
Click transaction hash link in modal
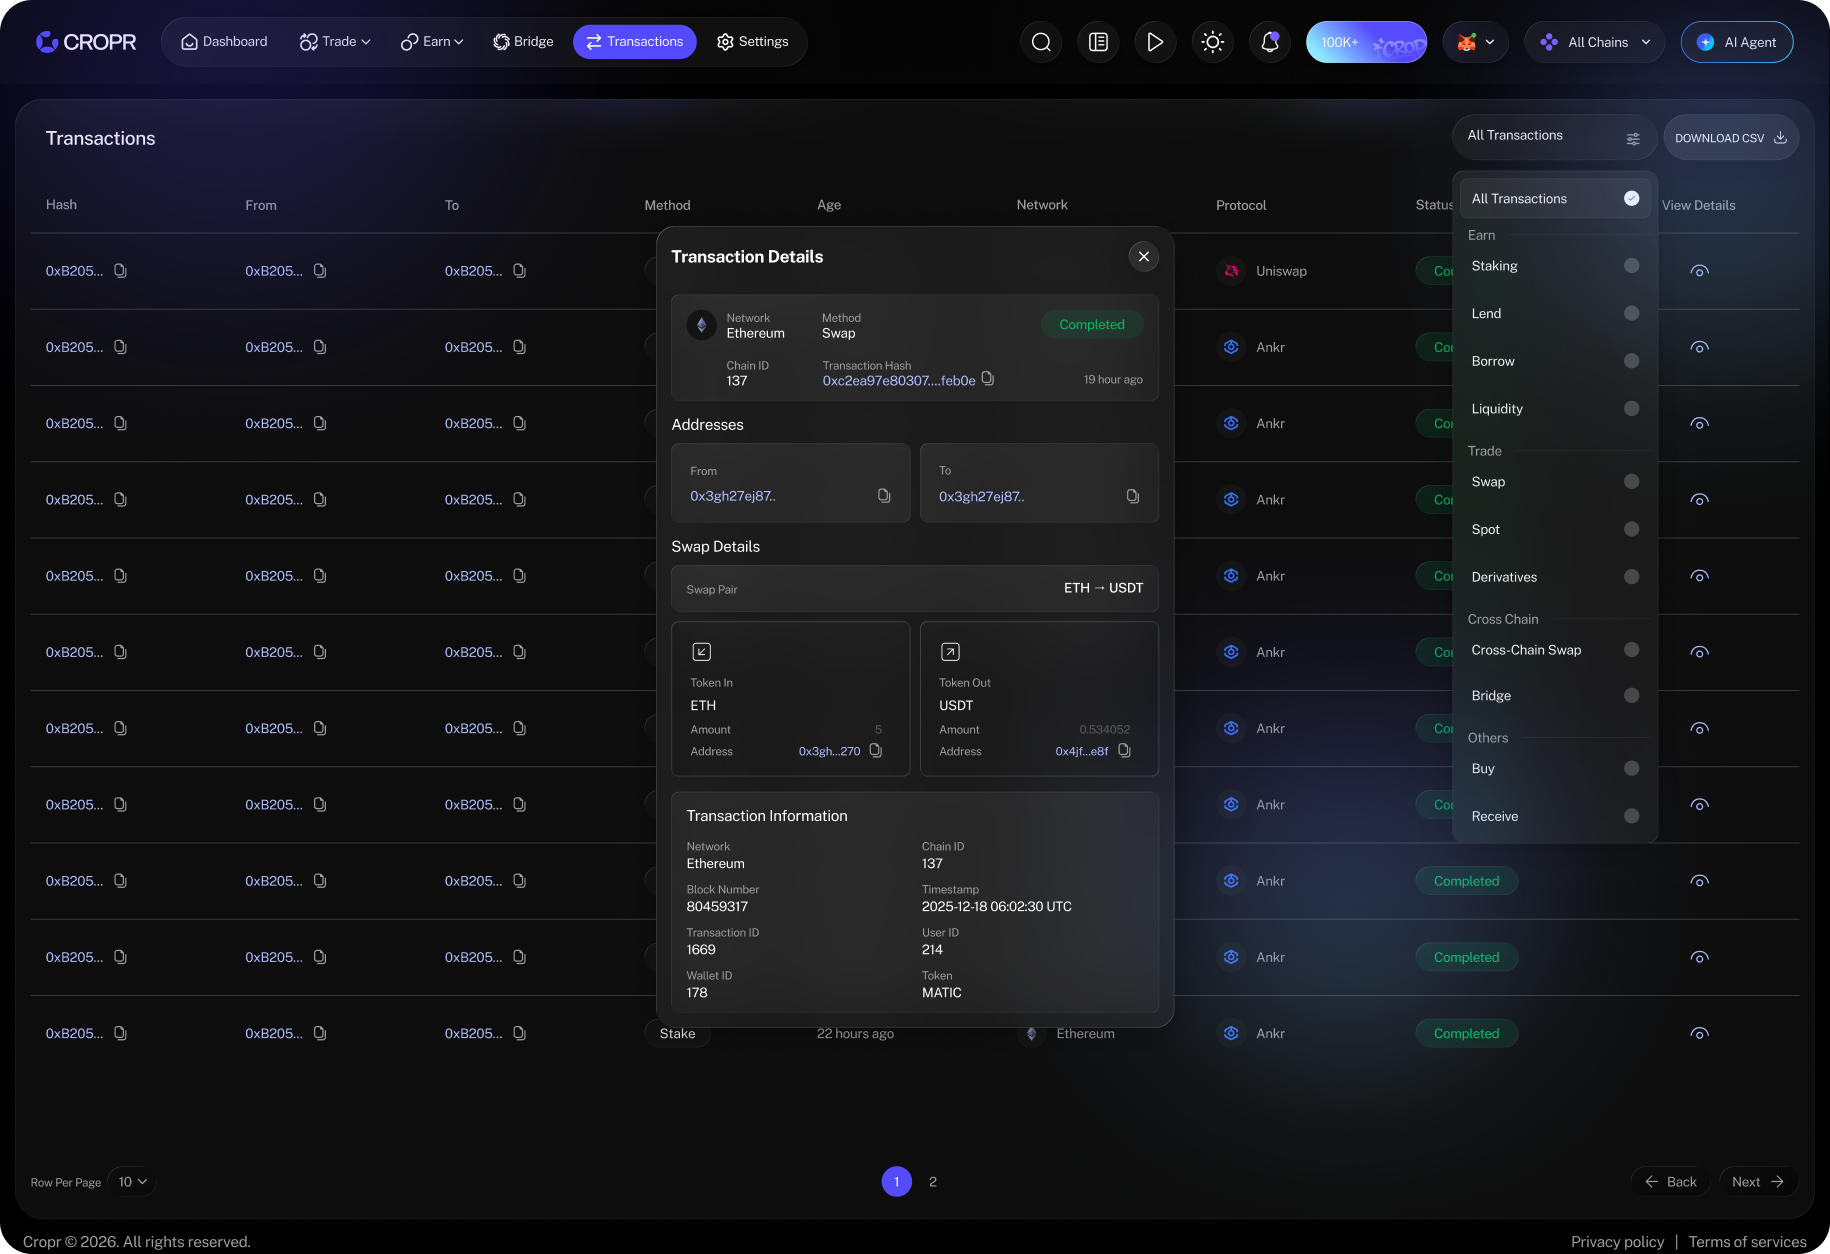(x=899, y=381)
